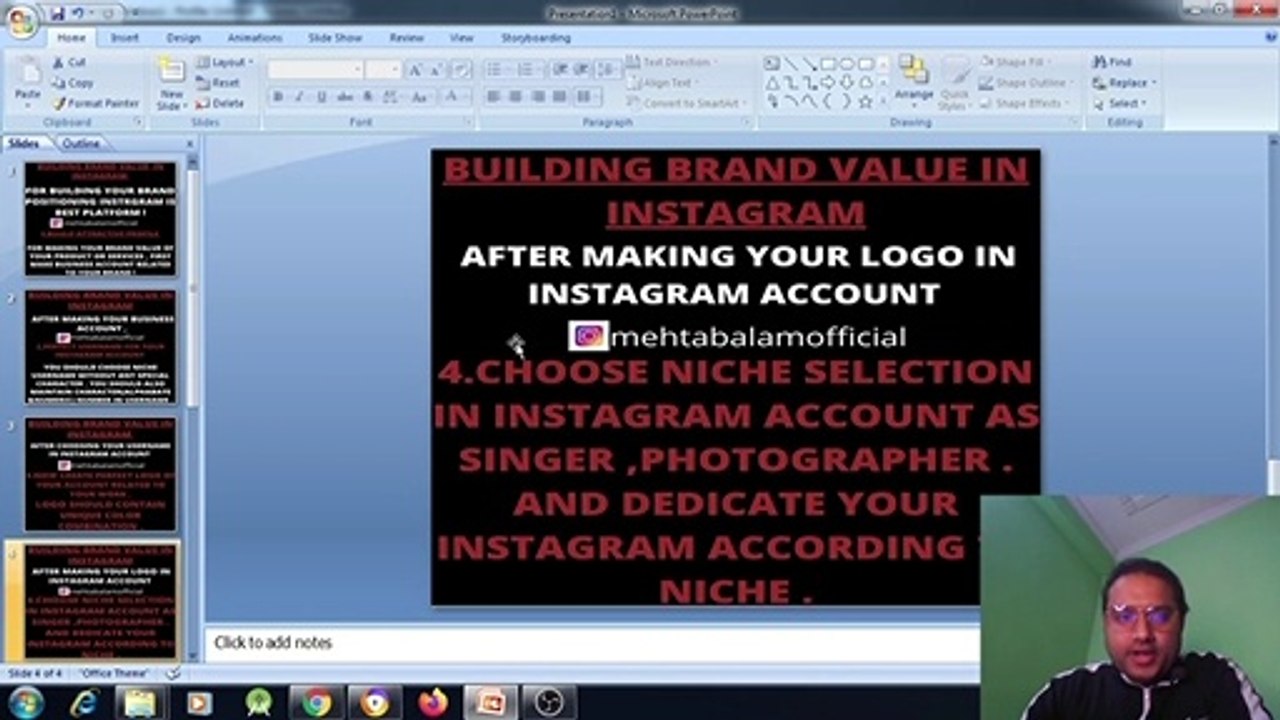Viewport: 1280px width, 720px height.
Task: Apply strikethrough to text
Action: pyautogui.click(x=344, y=97)
